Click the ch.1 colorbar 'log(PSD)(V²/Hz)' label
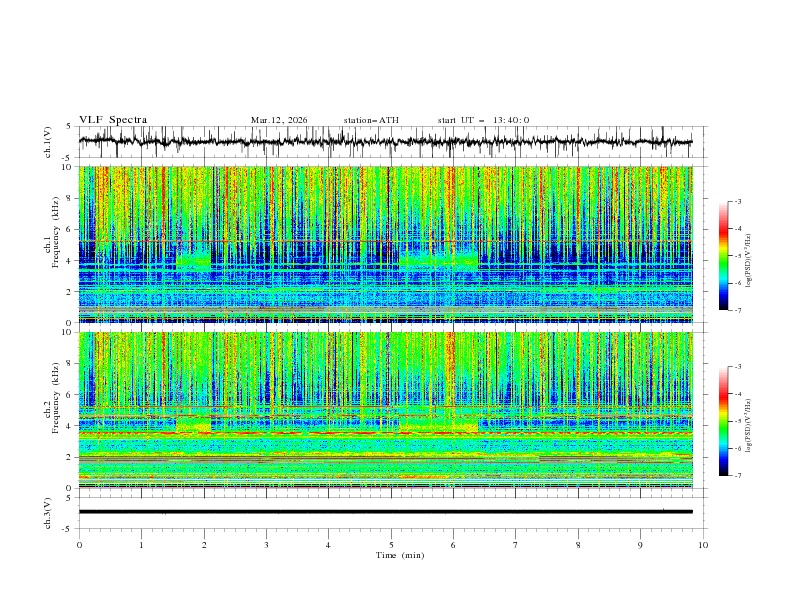792x612 pixels. [x=750, y=261]
